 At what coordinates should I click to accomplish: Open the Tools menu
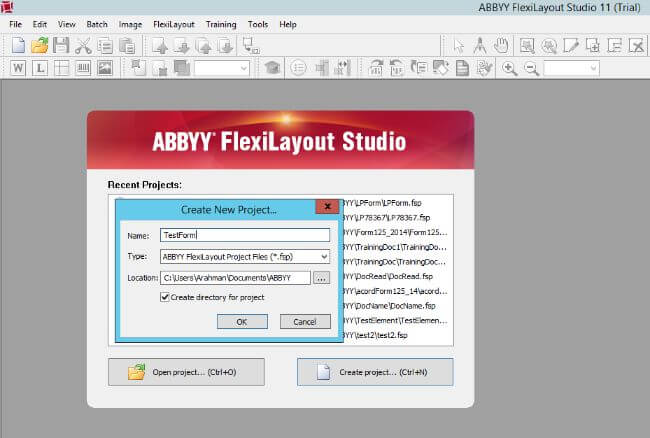pyautogui.click(x=258, y=24)
